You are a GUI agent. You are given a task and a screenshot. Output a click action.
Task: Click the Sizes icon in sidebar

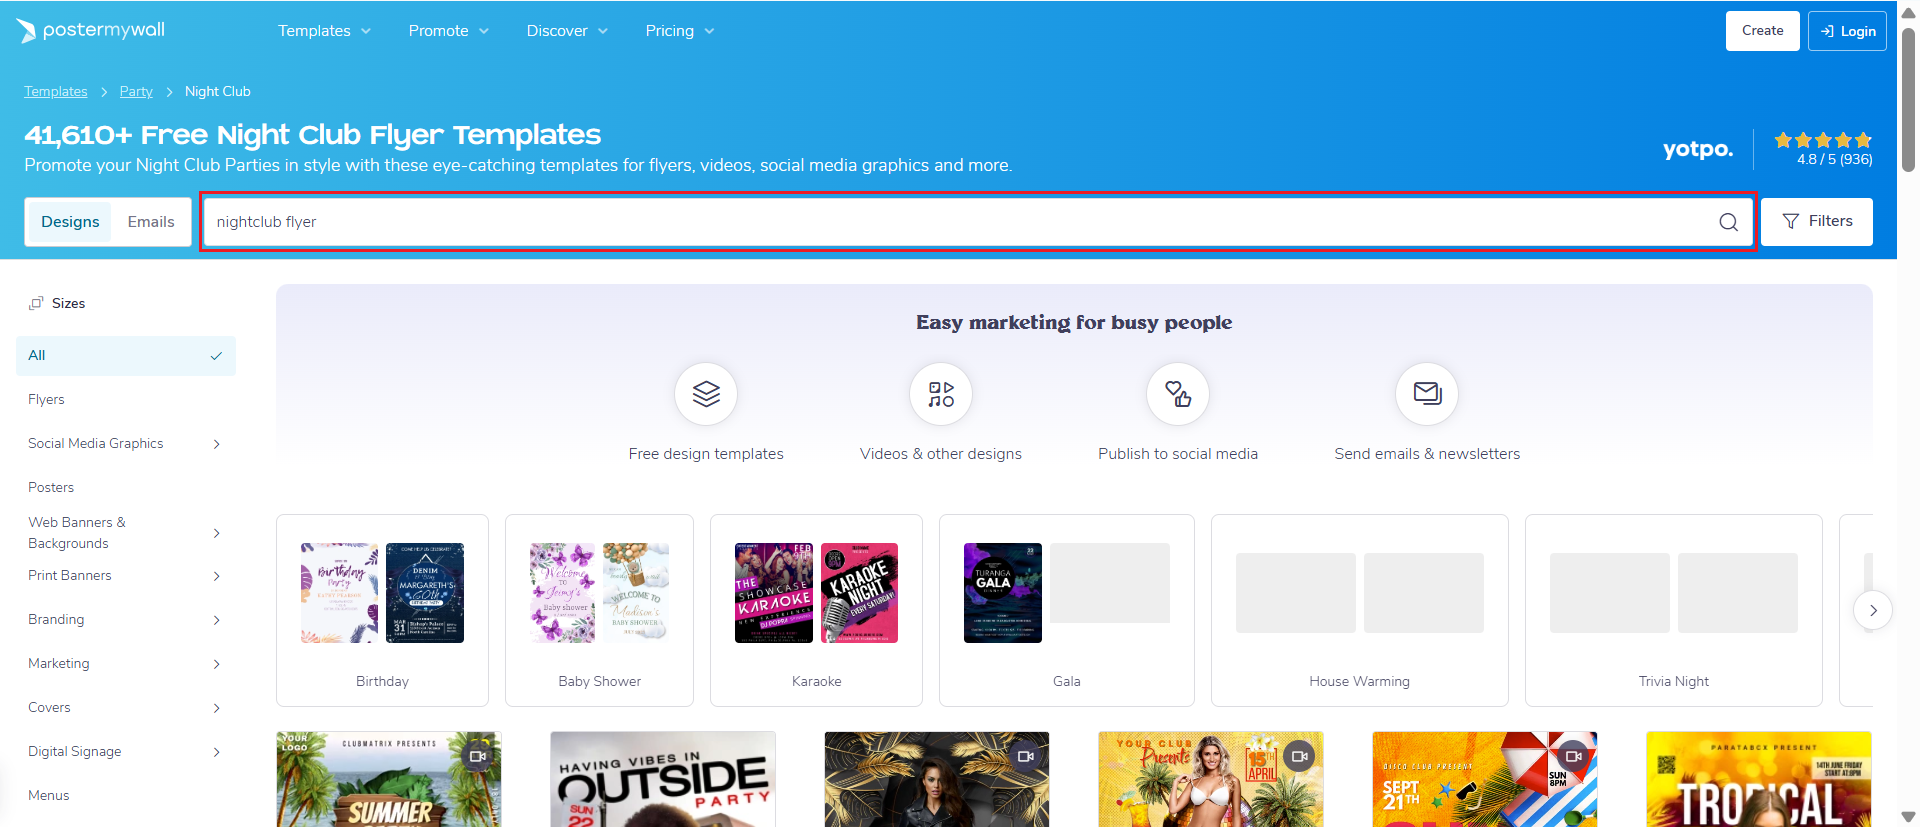click(36, 303)
